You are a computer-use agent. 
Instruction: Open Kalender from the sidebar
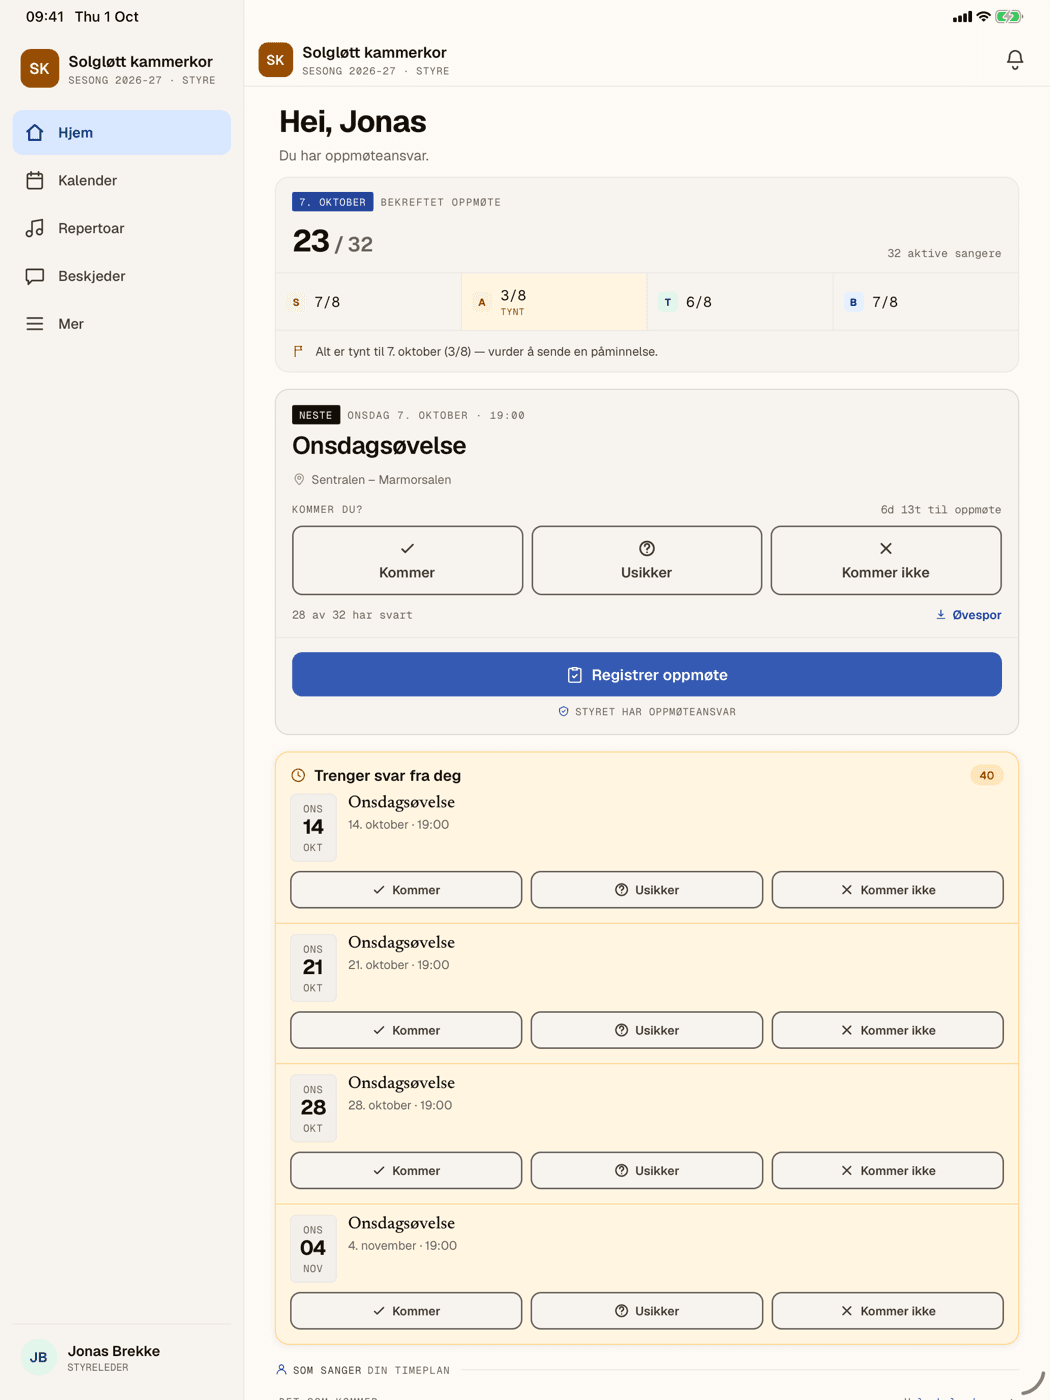[x=122, y=180]
